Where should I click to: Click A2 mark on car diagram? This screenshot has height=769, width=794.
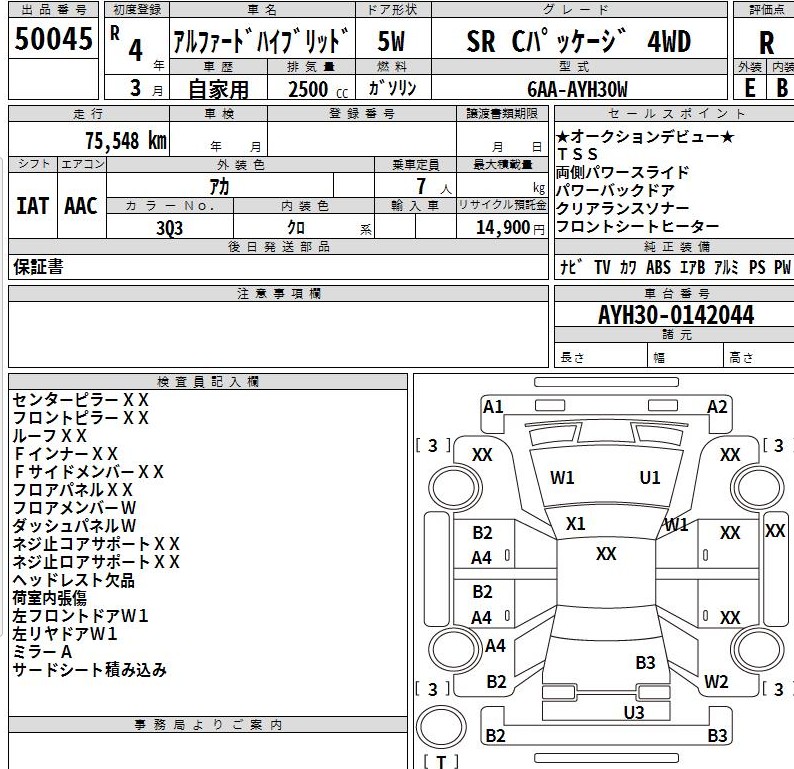pos(717,407)
